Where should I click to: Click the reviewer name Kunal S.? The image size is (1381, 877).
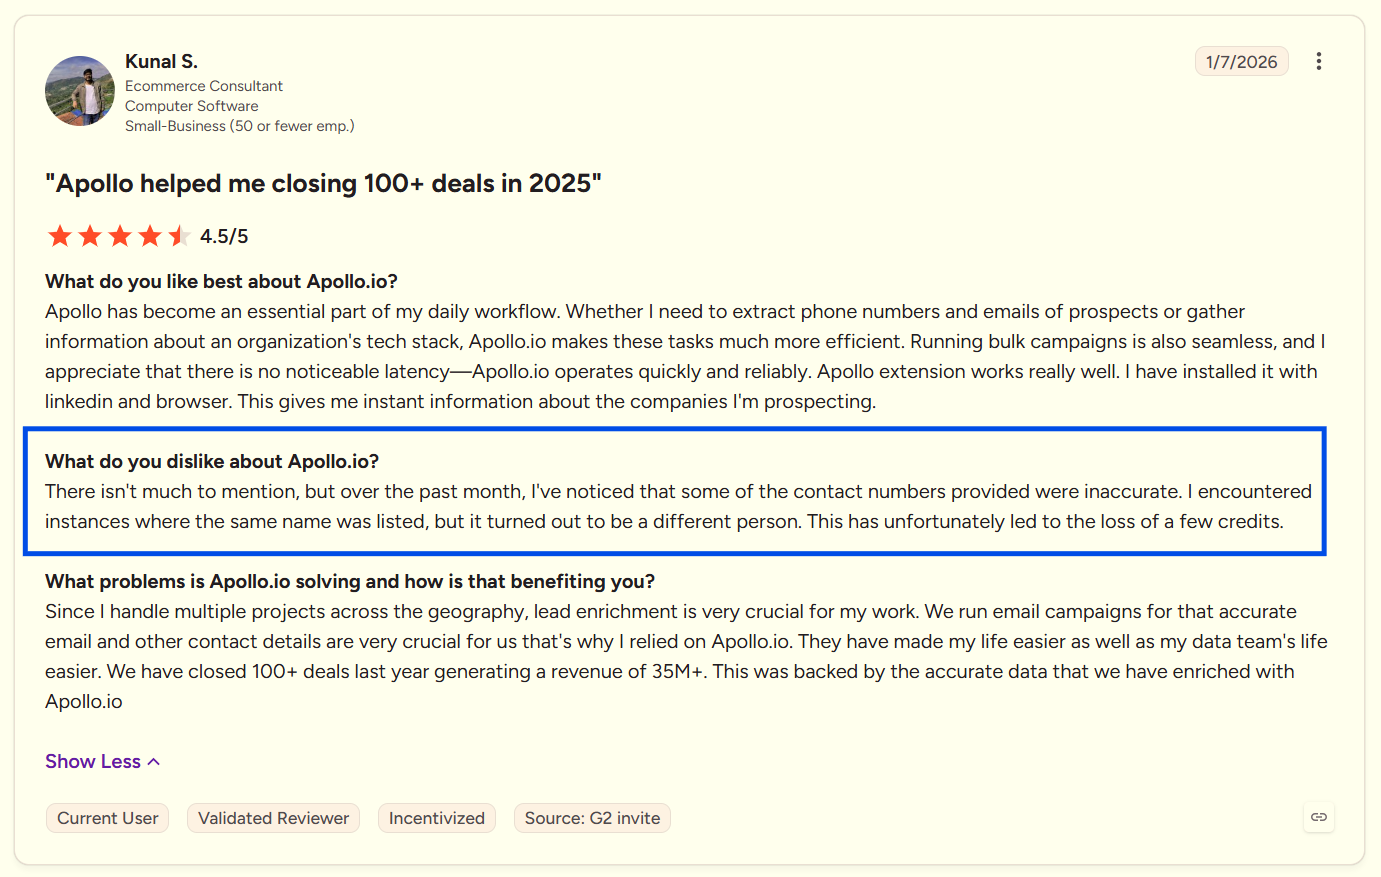pyautogui.click(x=161, y=61)
